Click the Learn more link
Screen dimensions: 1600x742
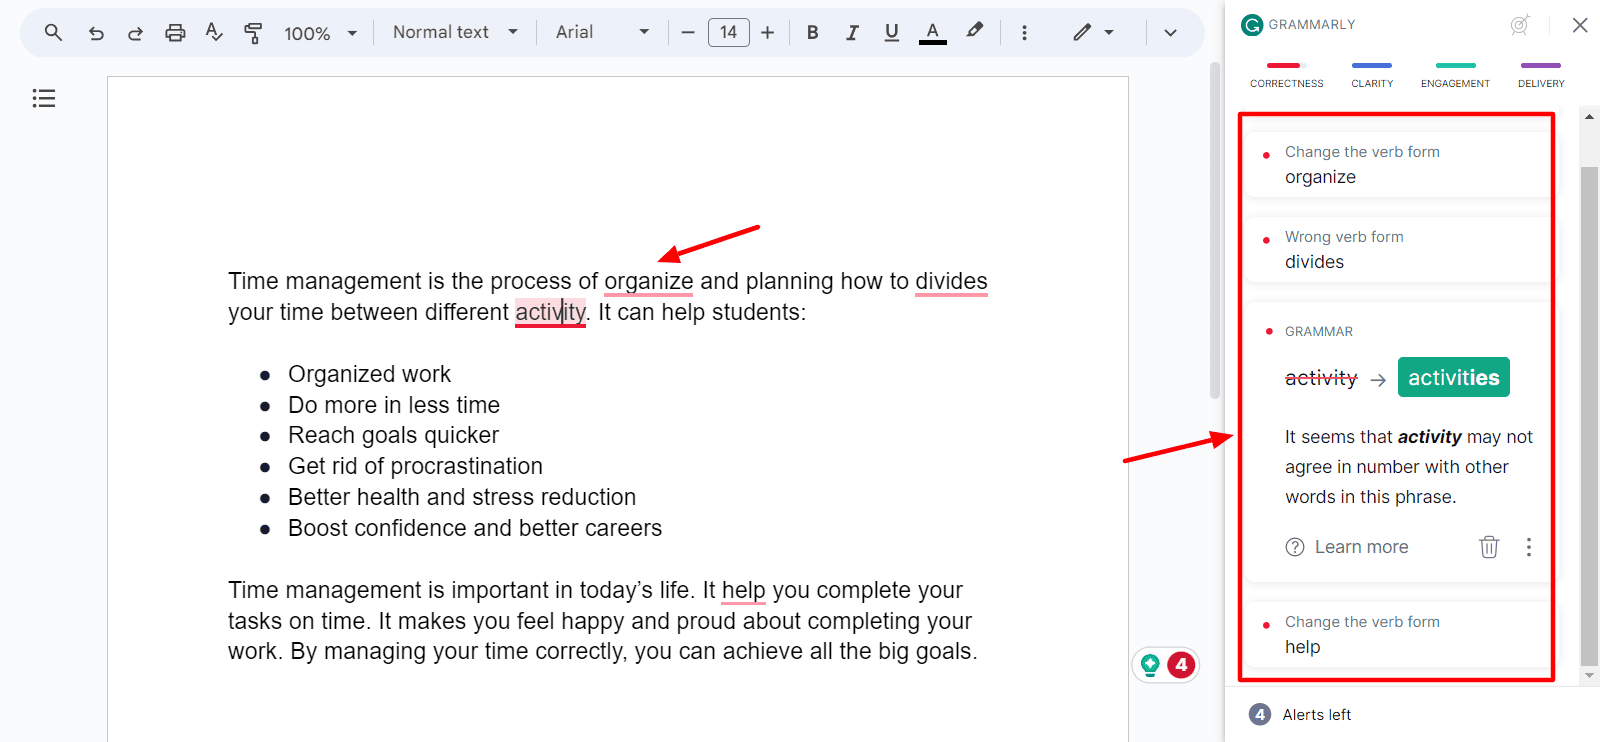[x=1360, y=547]
